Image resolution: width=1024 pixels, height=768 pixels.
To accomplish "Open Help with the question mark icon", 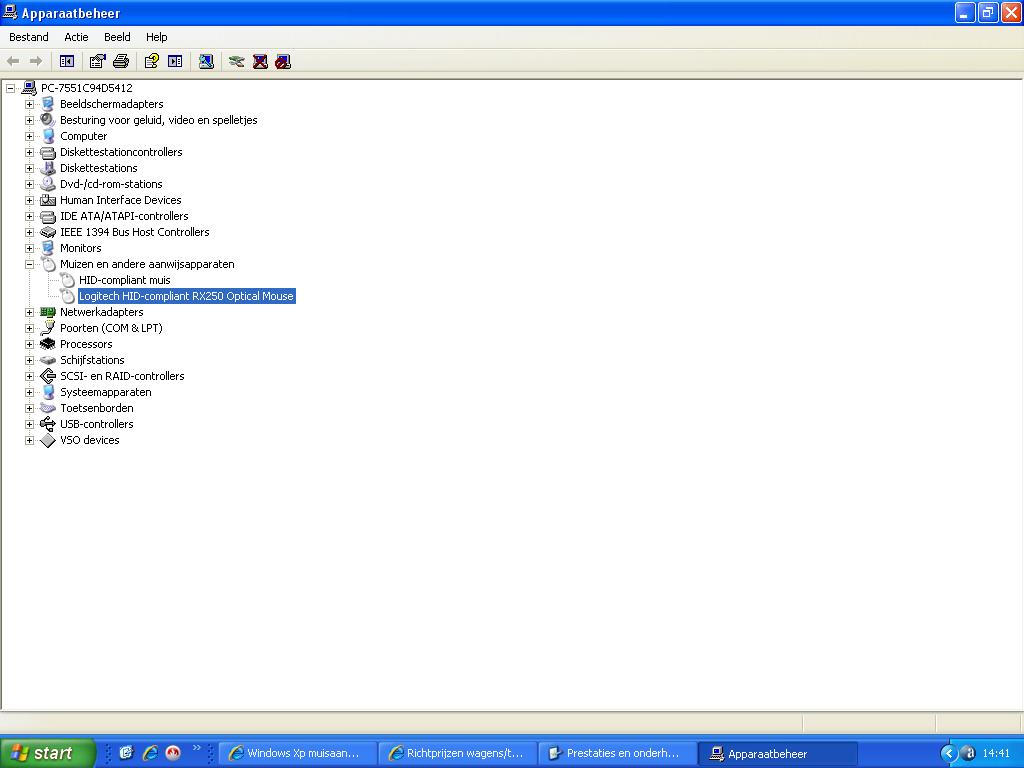I will pyautogui.click(x=152, y=61).
